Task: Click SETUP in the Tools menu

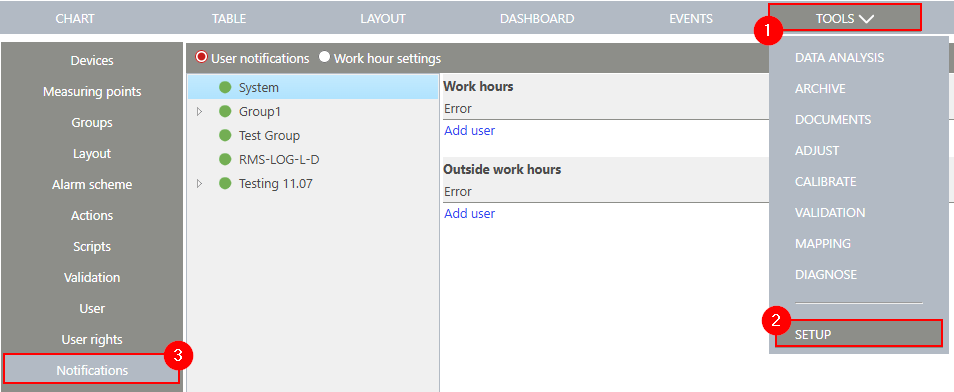Action: tap(858, 334)
